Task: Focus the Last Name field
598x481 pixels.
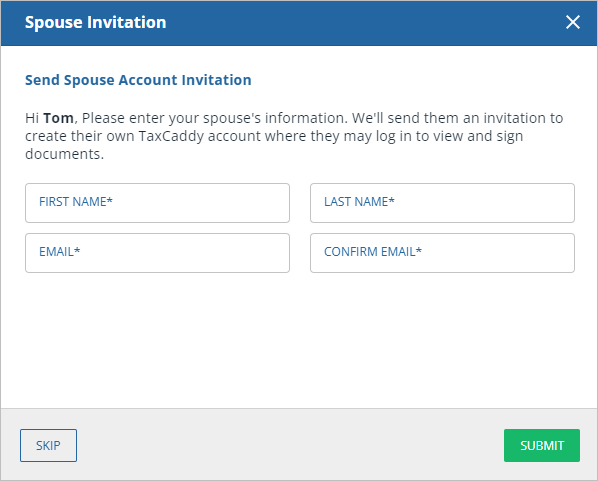Action: 442,203
